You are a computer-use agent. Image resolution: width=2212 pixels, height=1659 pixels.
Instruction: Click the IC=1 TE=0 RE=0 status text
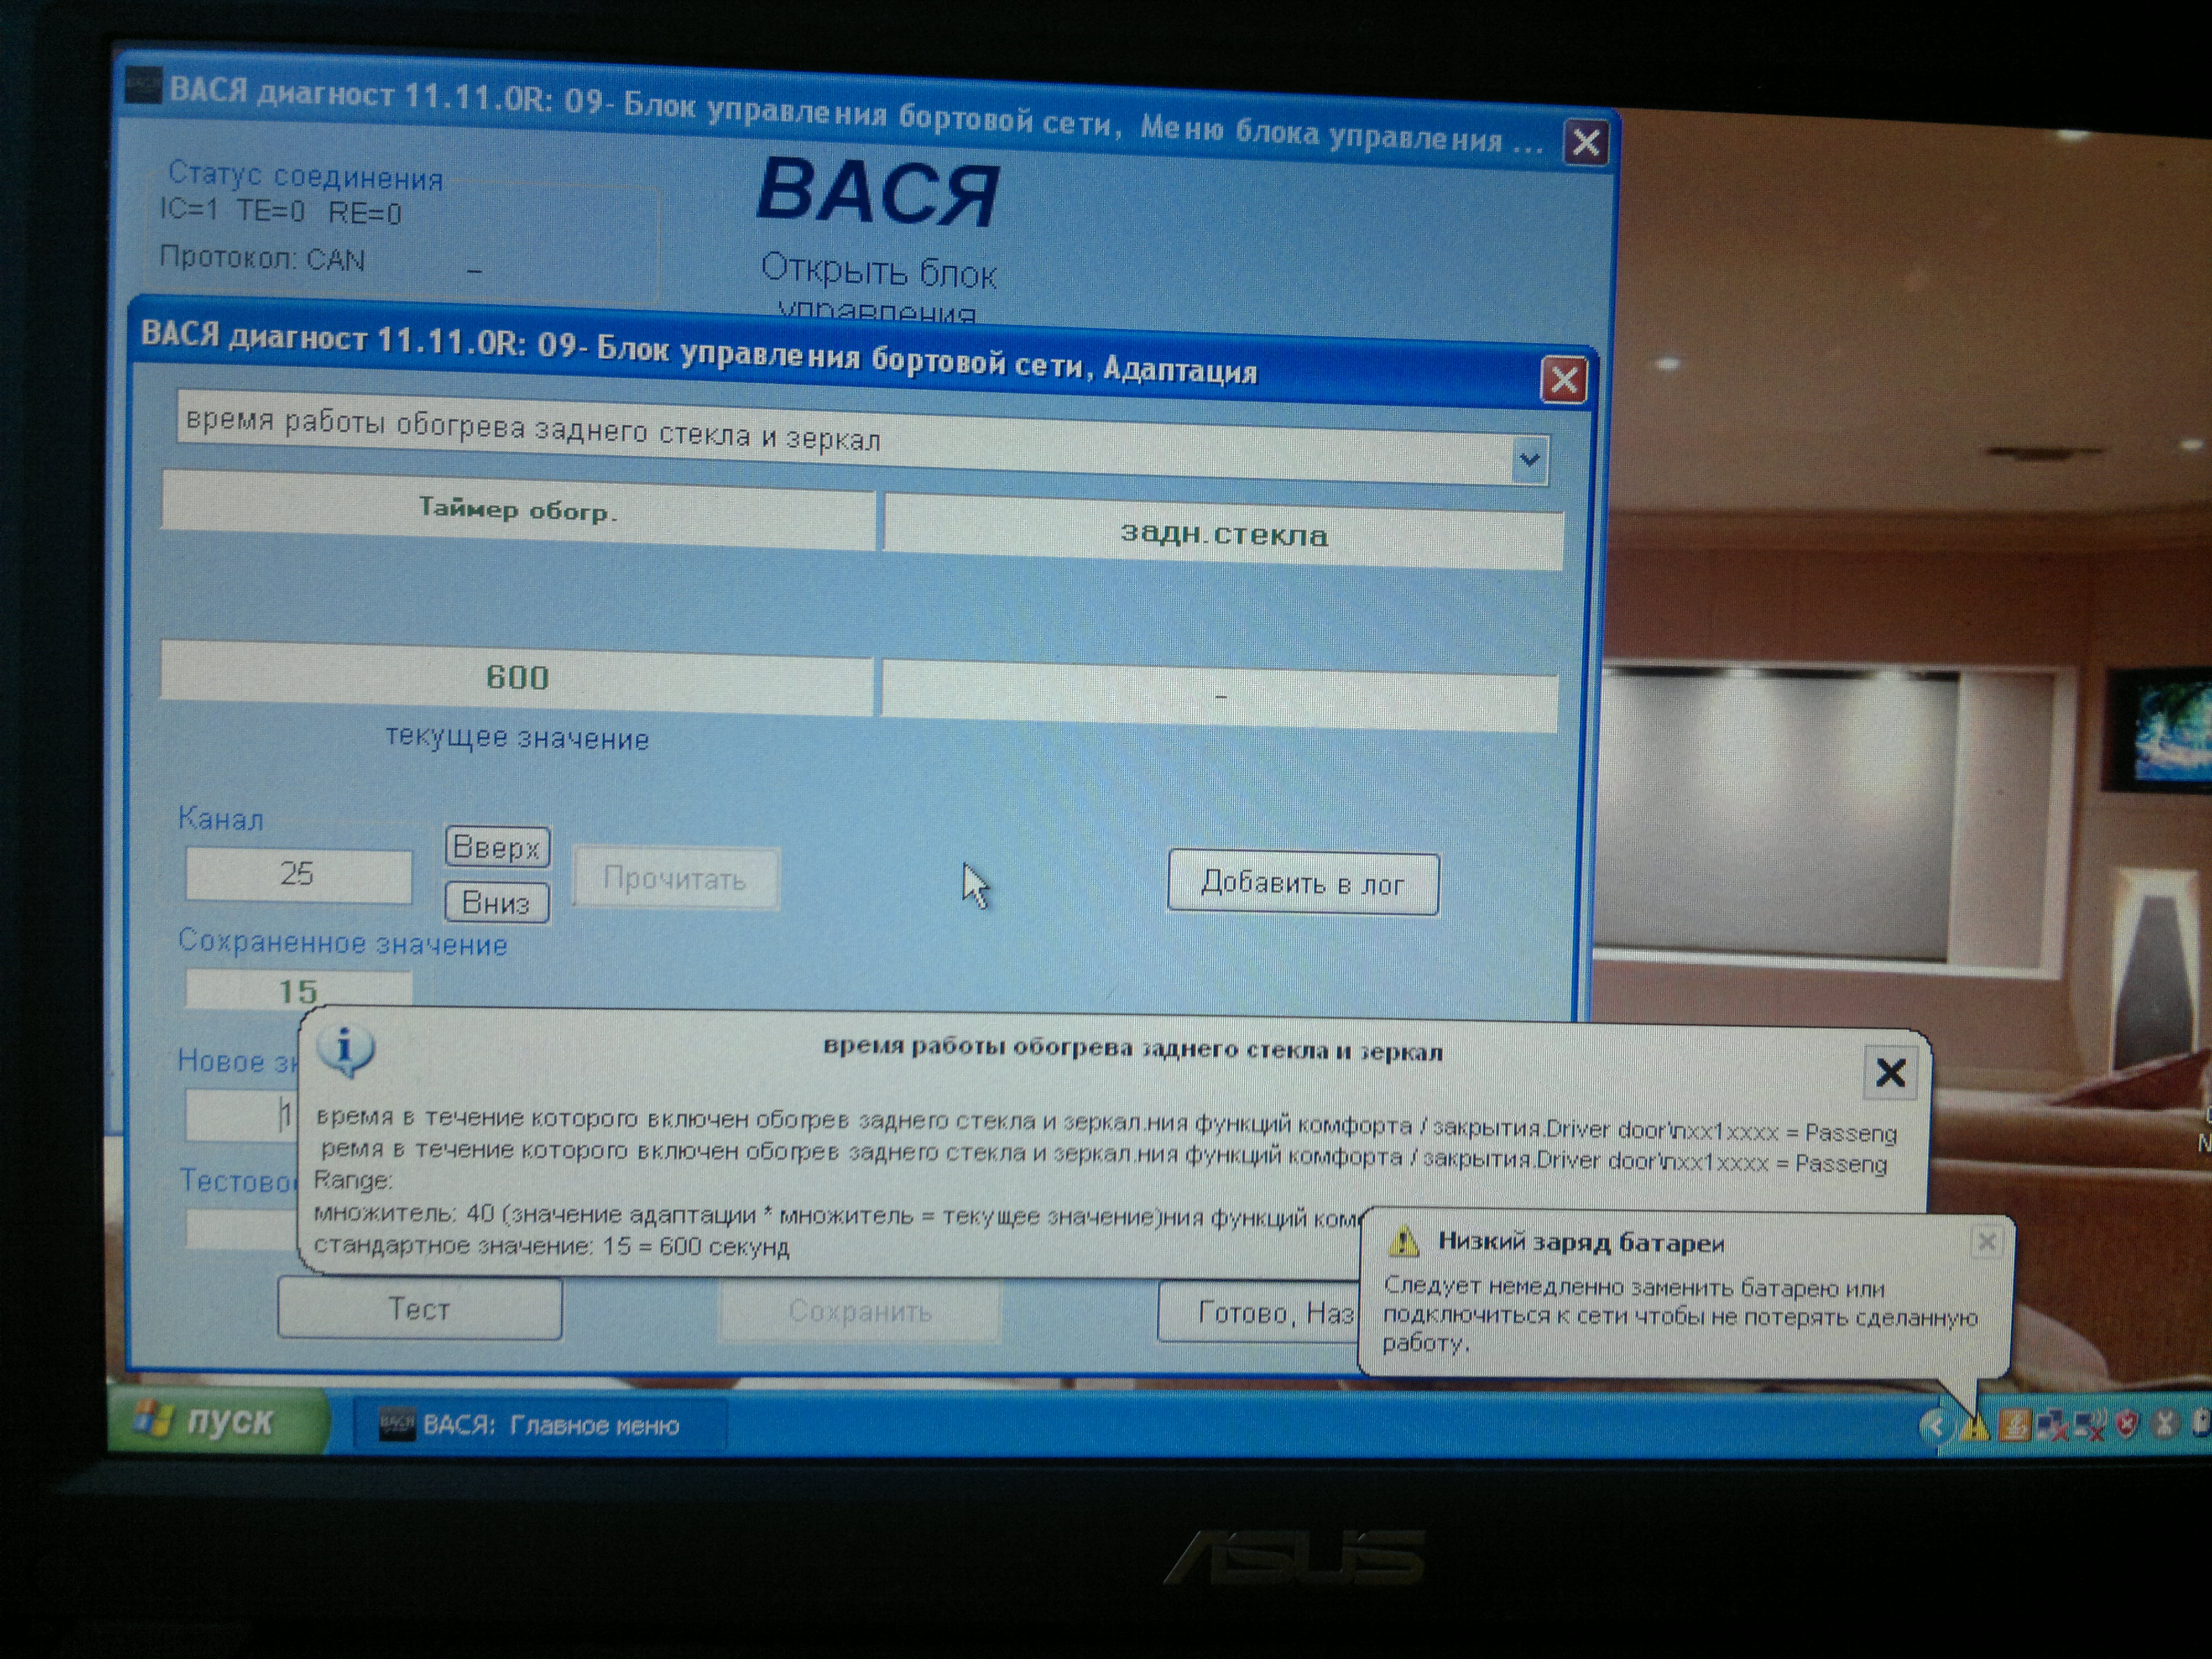[x=280, y=212]
